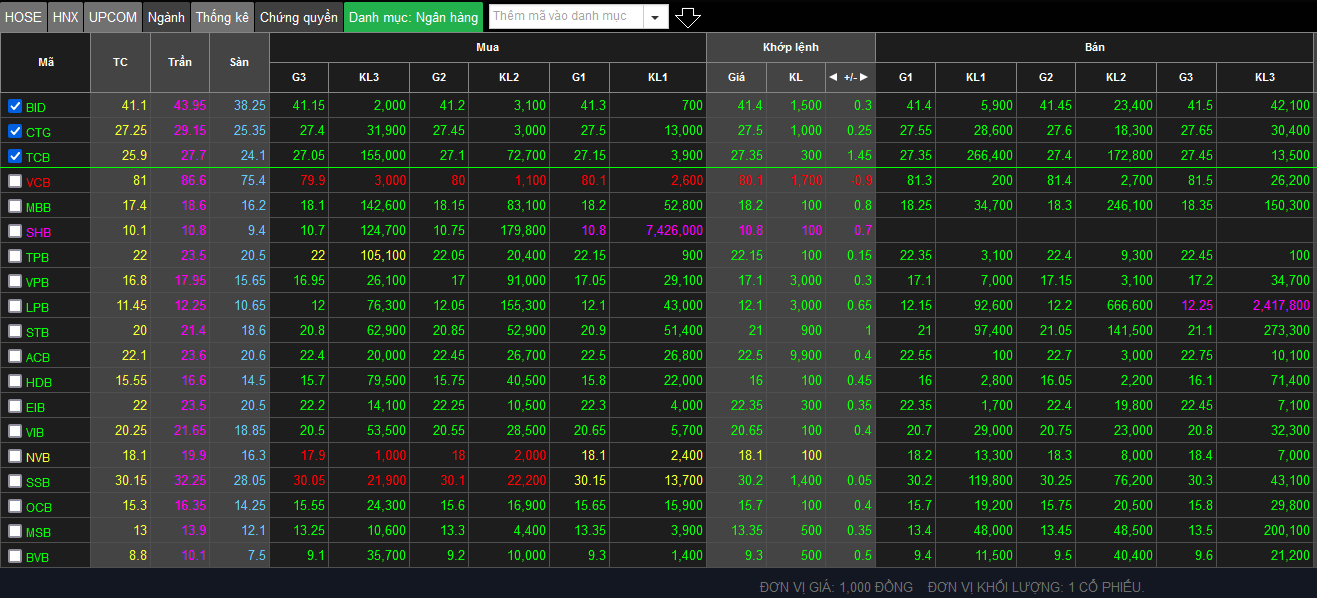Tick the checkbox for MBB

click(15, 206)
